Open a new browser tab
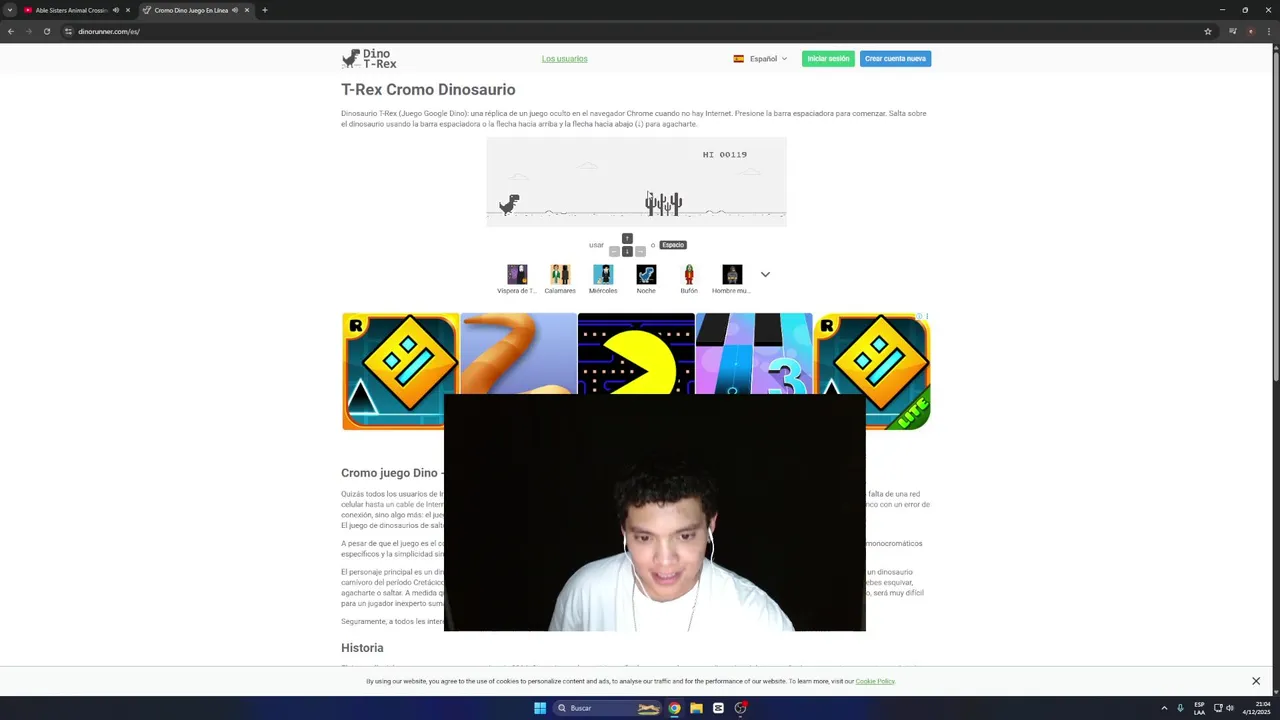 (x=265, y=10)
